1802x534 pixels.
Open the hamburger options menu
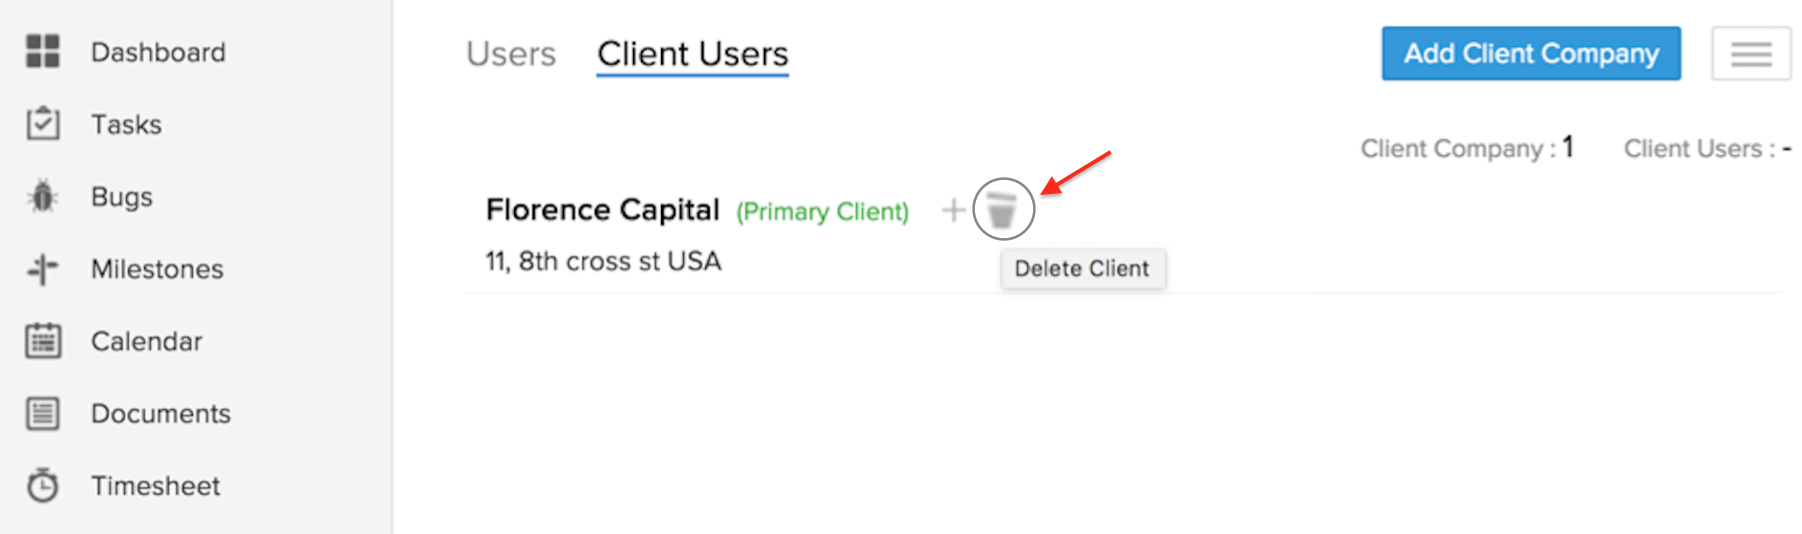pyautogui.click(x=1751, y=54)
